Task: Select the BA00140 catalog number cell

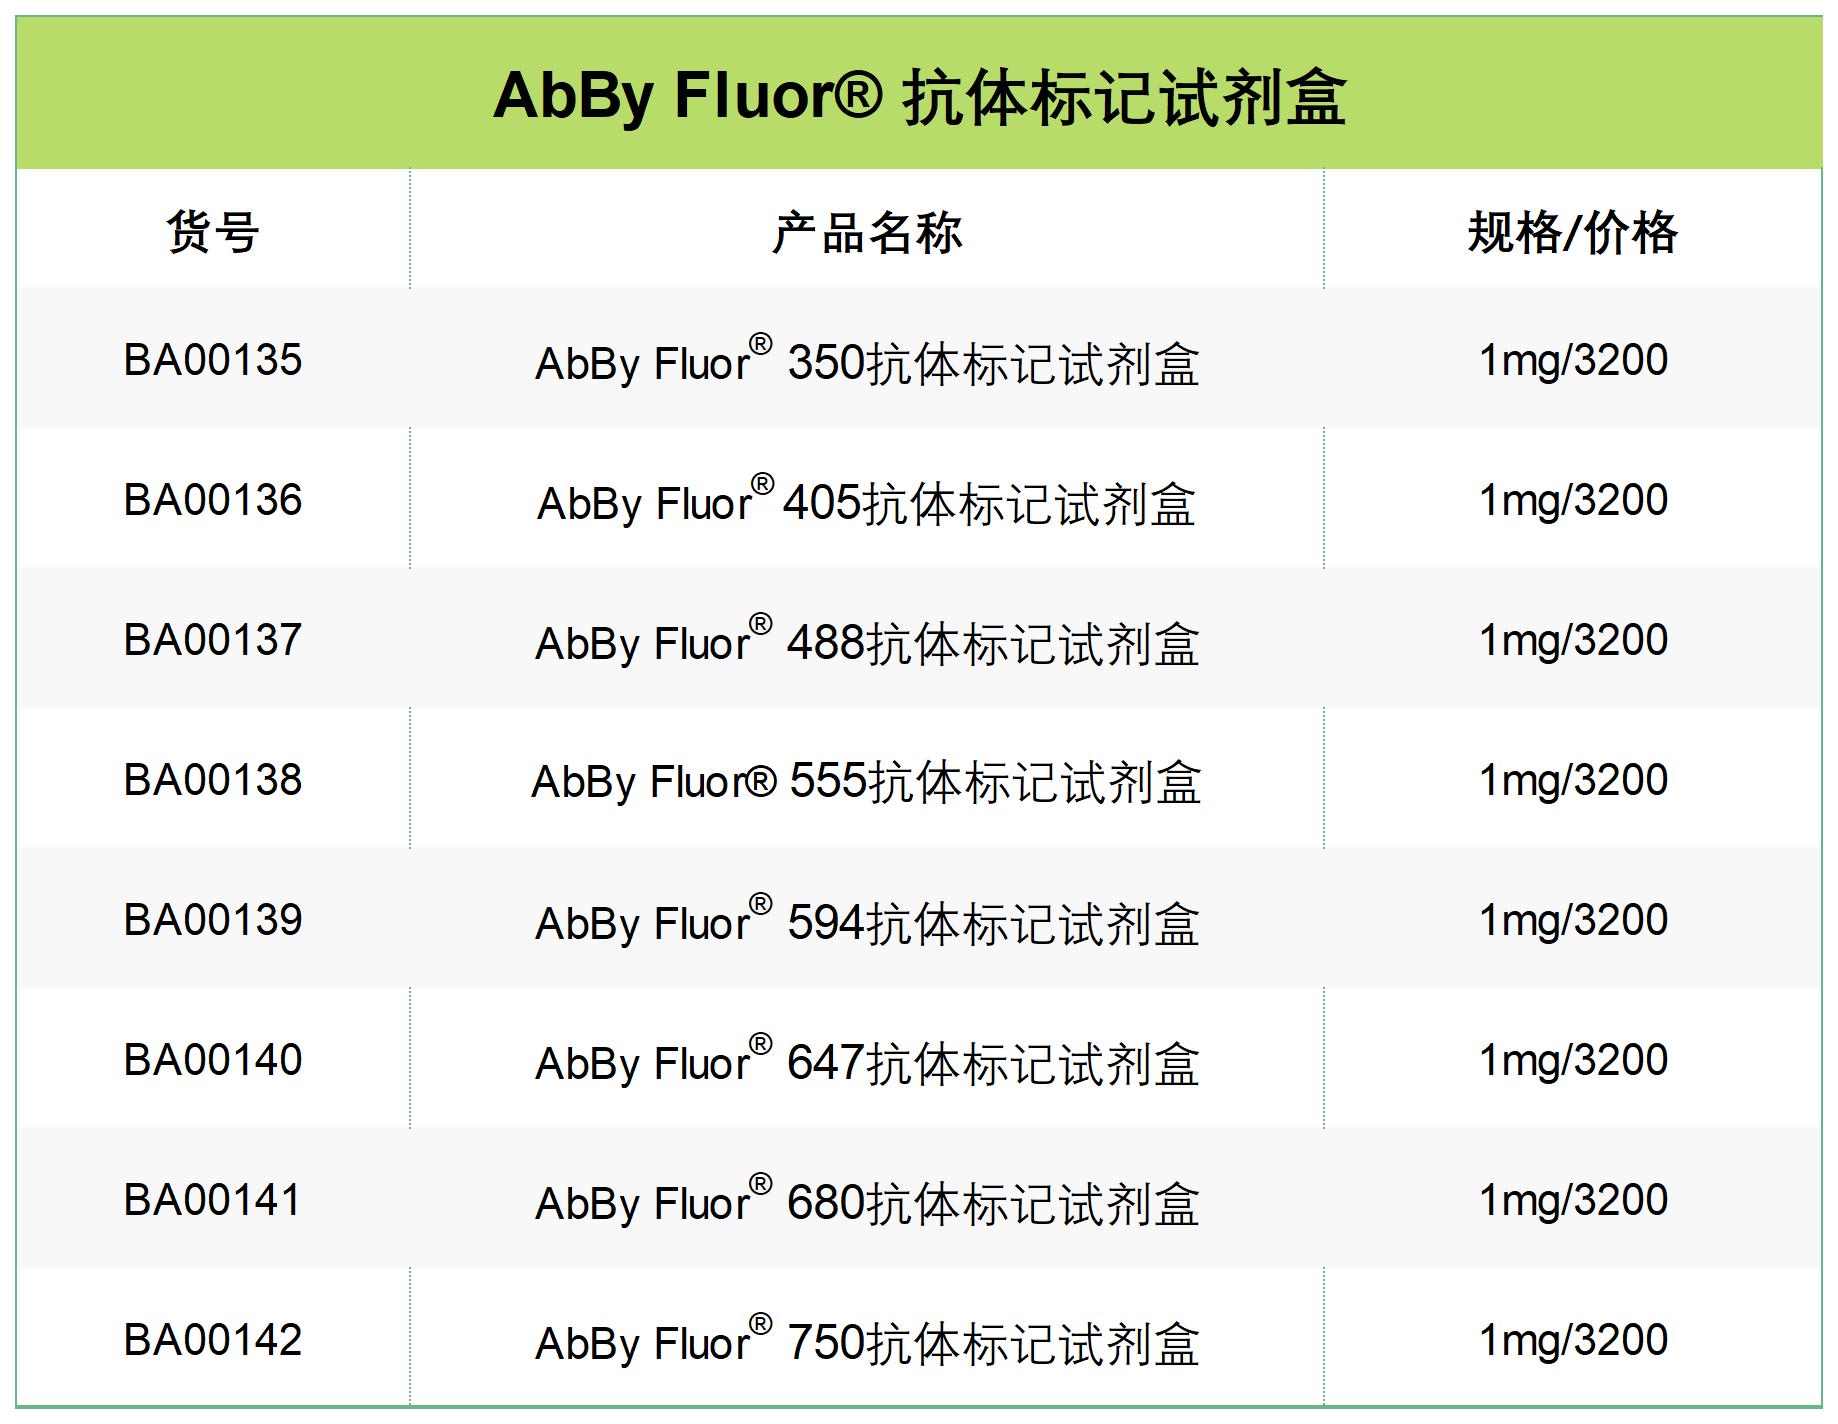Action: click(x=213, y=1060)
